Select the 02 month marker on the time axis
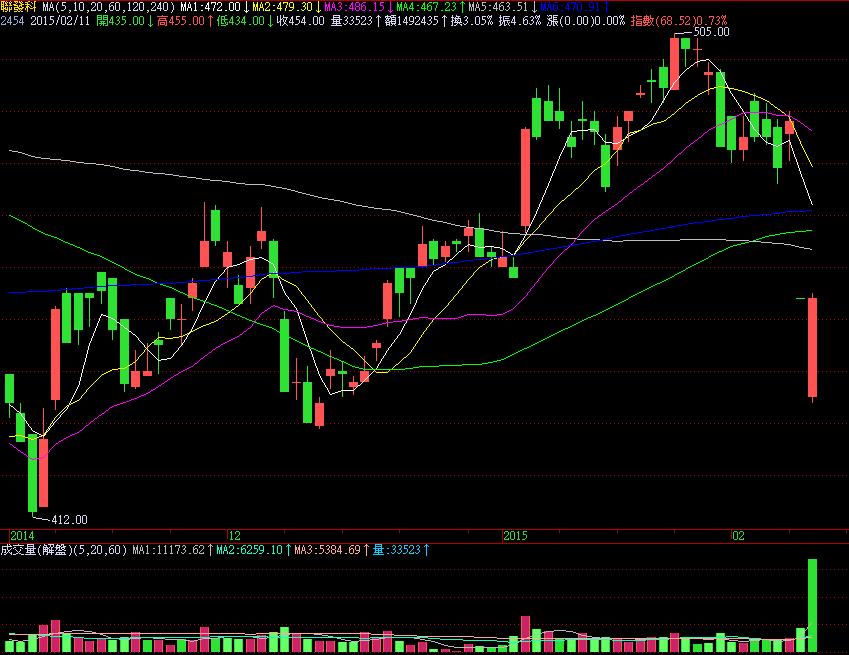Image resolution: width=849 pixels, height=655 pixels. pyautogui.click(x=739, y=536)
